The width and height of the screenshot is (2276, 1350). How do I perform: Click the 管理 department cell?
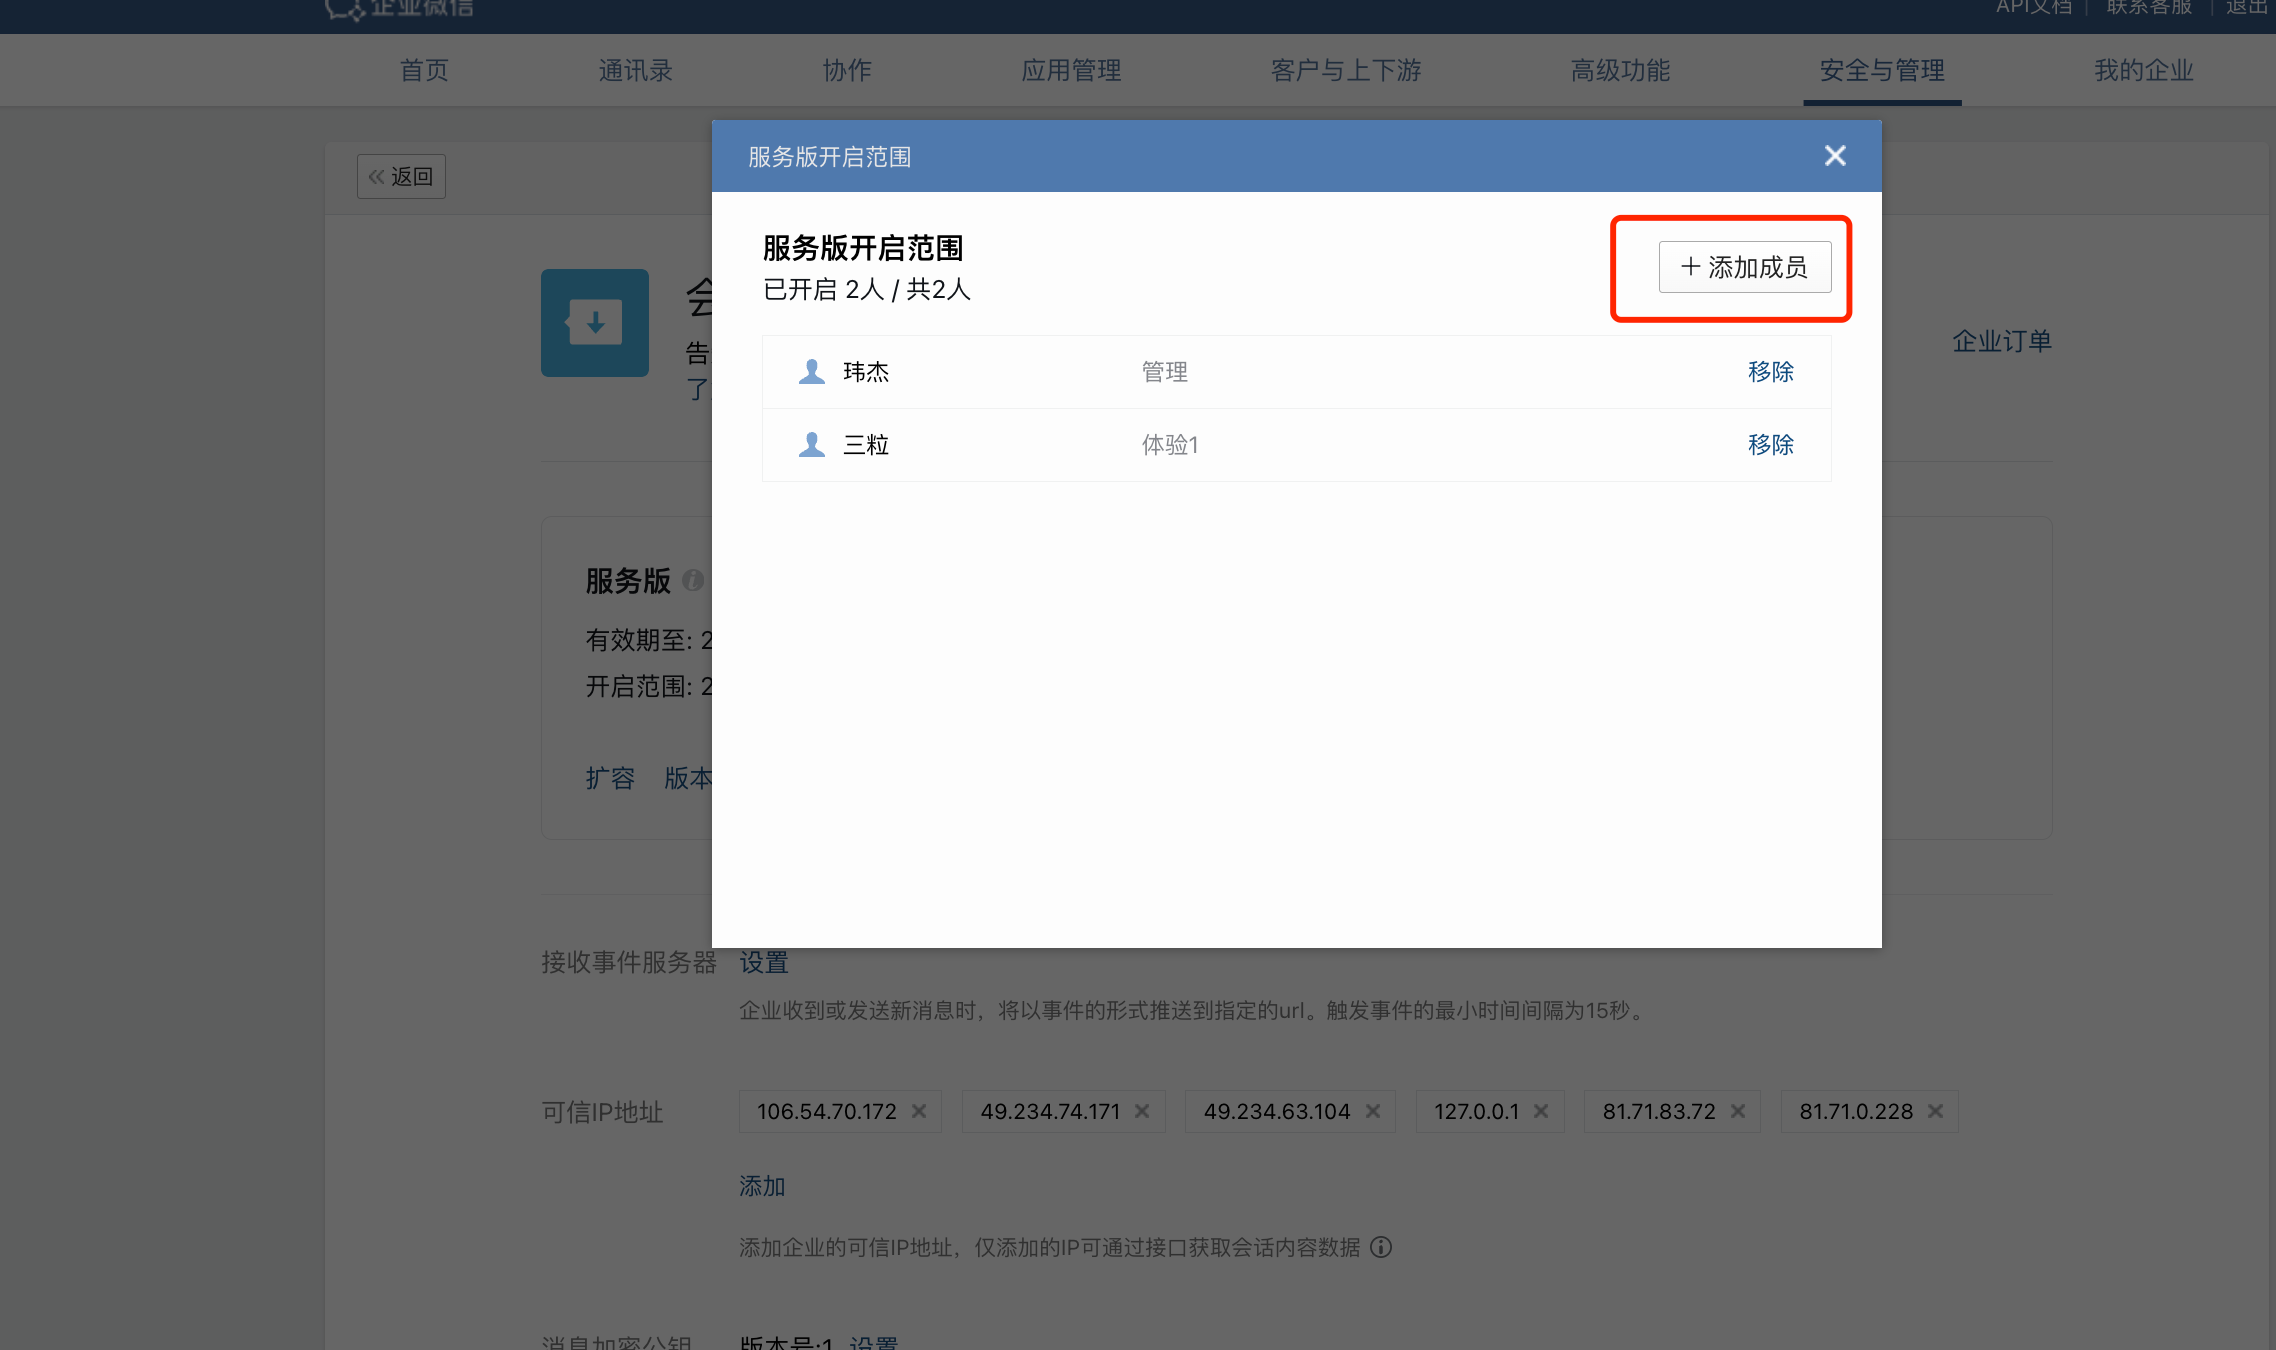click(x=1165, y=372)
